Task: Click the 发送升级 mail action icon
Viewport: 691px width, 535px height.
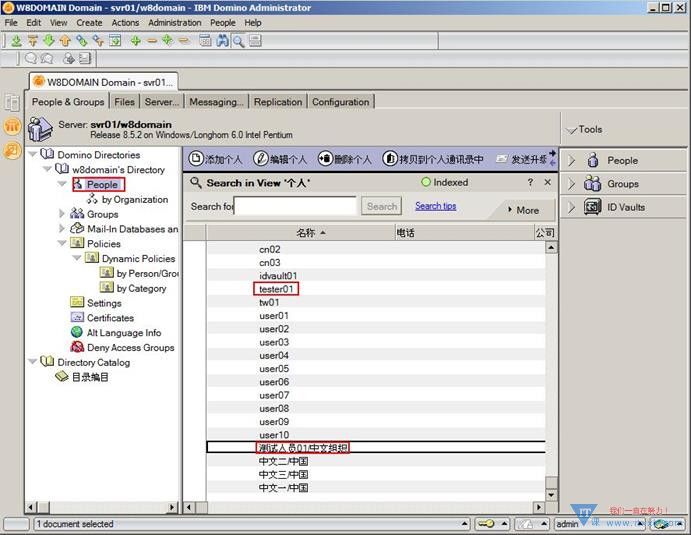Action: click(501, 159)
